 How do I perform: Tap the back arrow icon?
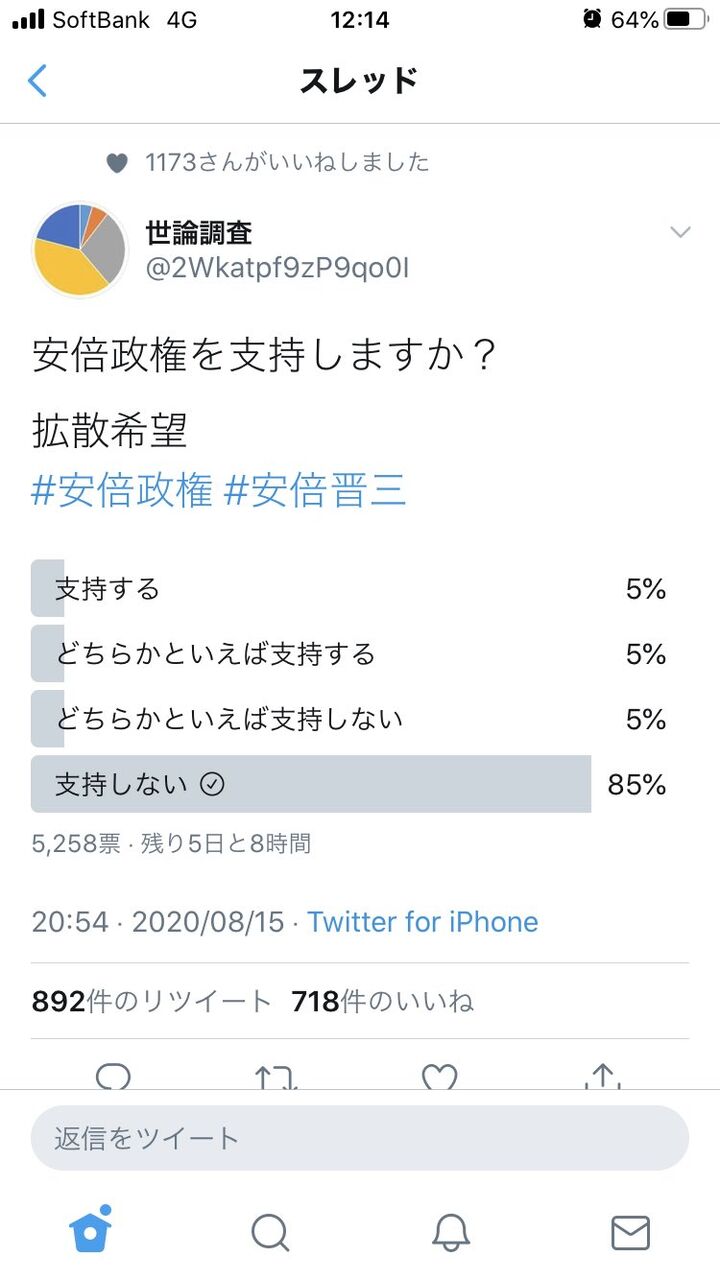(x=38, y=80)
